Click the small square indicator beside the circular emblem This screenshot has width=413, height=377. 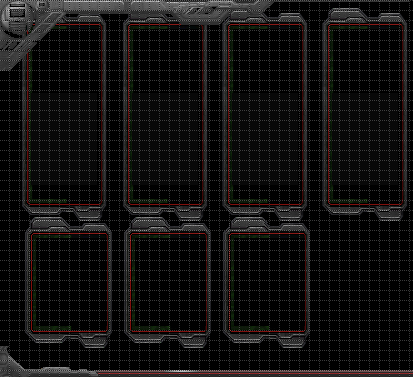tap(42, 5)
